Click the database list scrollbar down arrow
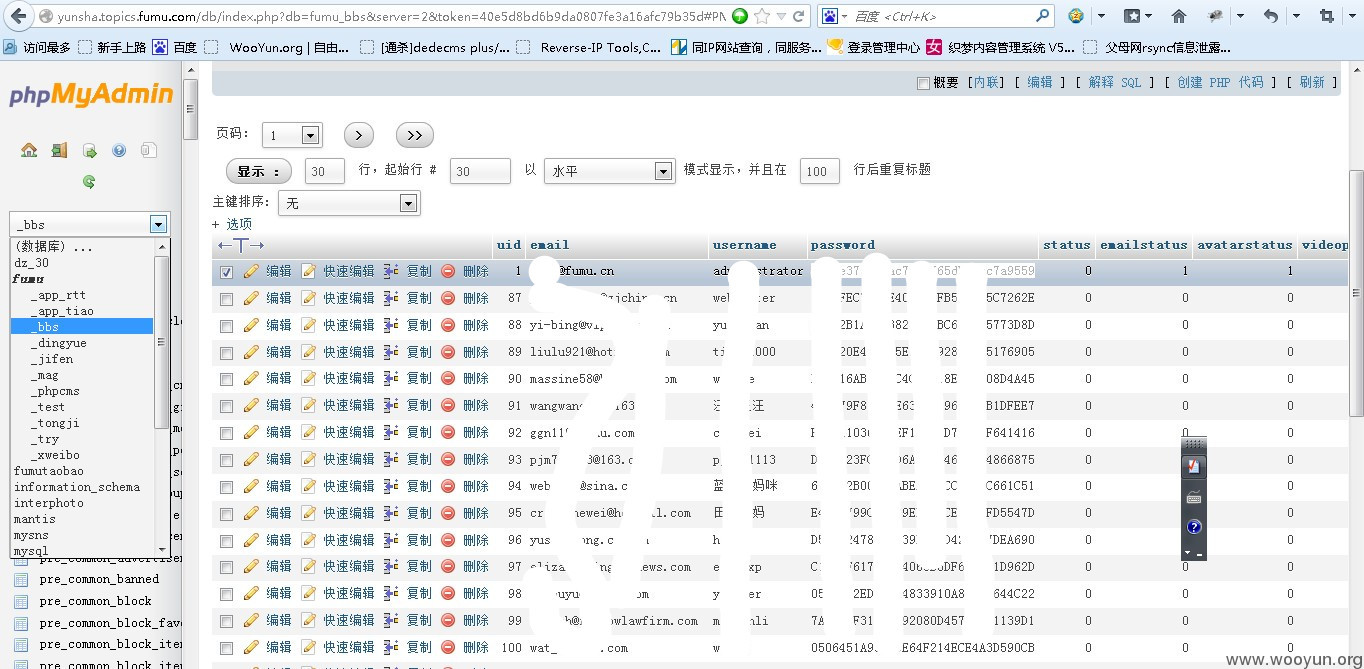 pos(161,552)
